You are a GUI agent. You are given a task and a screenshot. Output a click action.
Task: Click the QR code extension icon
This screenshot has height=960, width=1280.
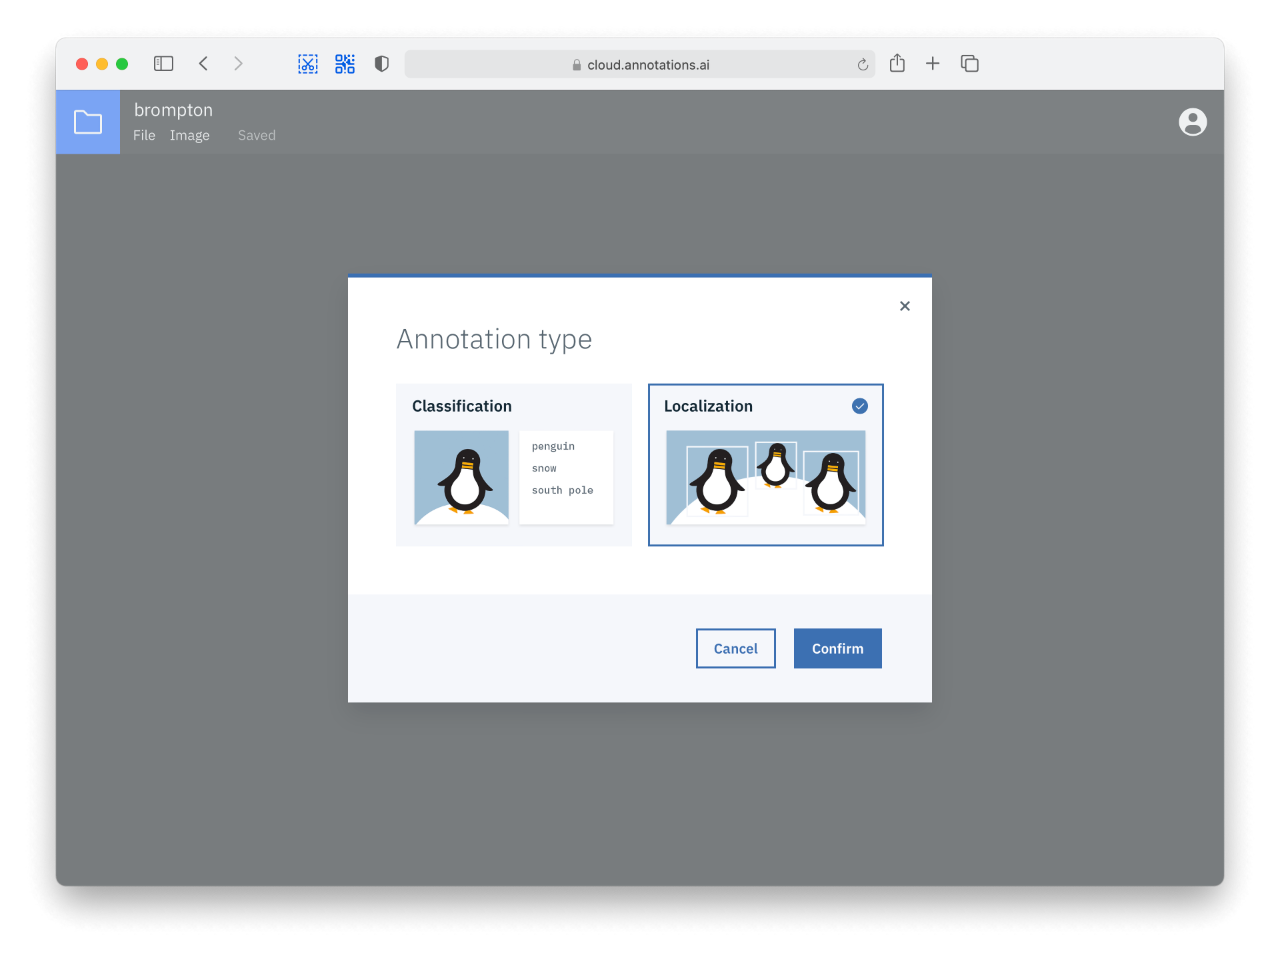tap(345, 64)
